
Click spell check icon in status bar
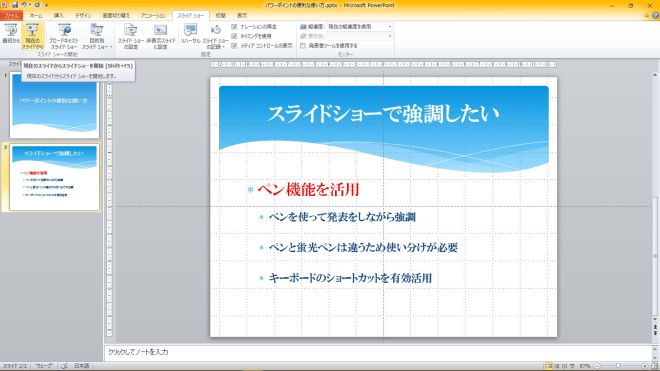pos(64,366)
